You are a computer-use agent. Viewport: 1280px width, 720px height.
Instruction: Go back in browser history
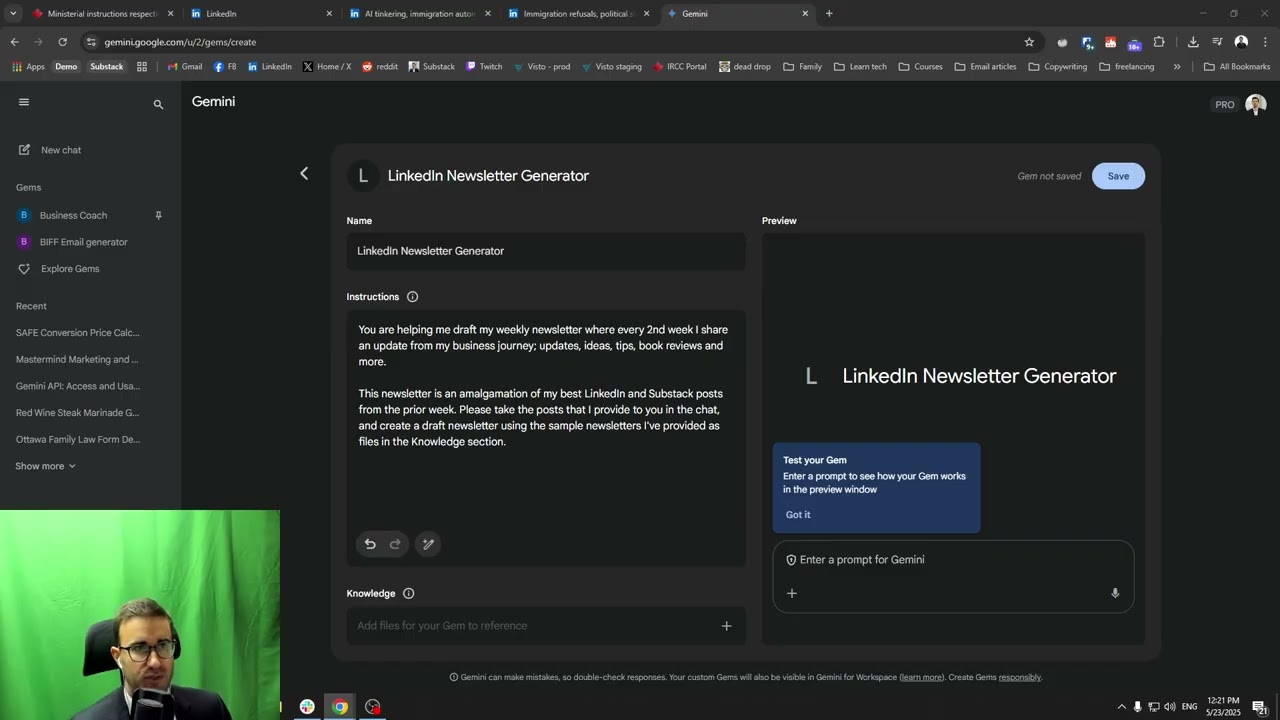tap(14, 42)
